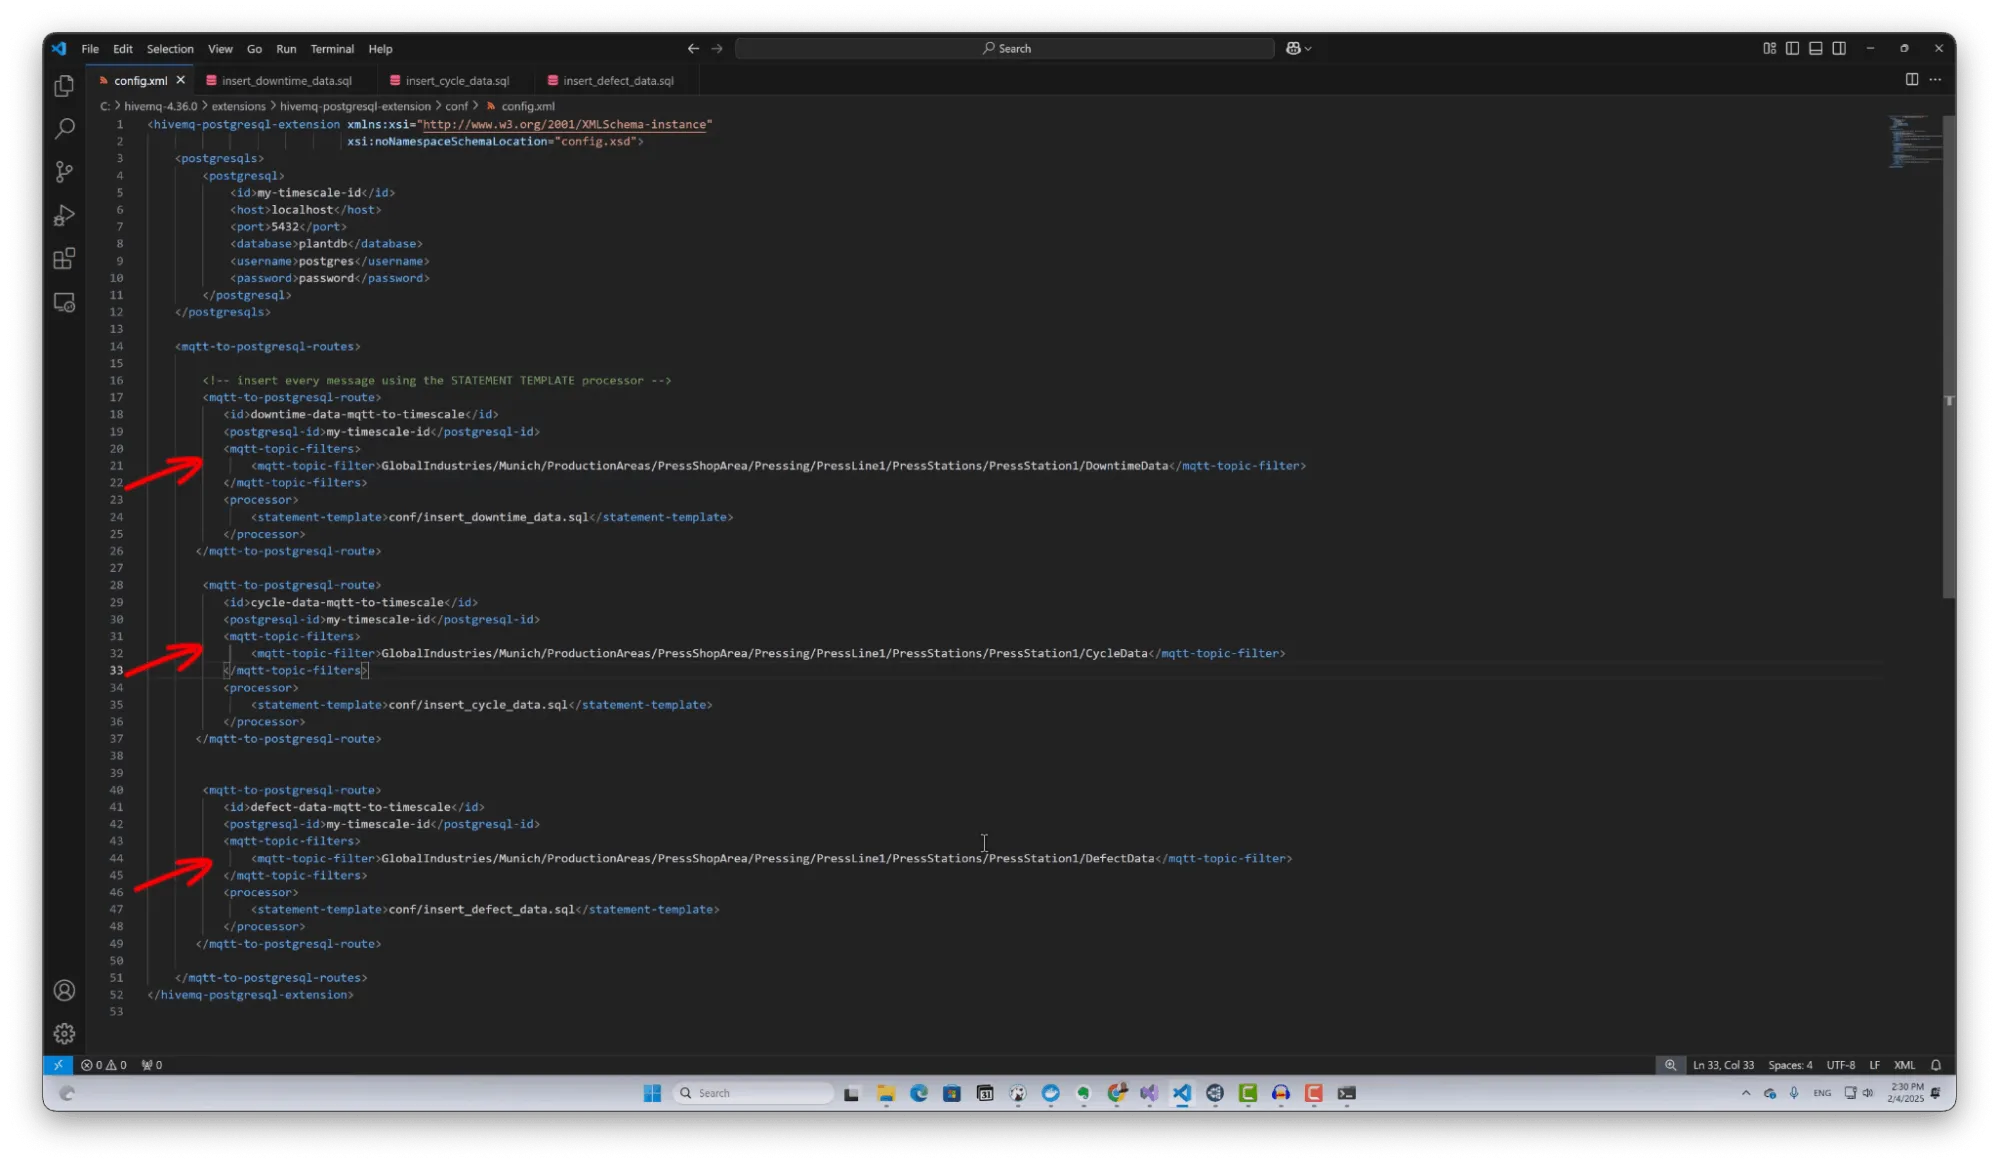Open the Extensions view

point(64,259)
